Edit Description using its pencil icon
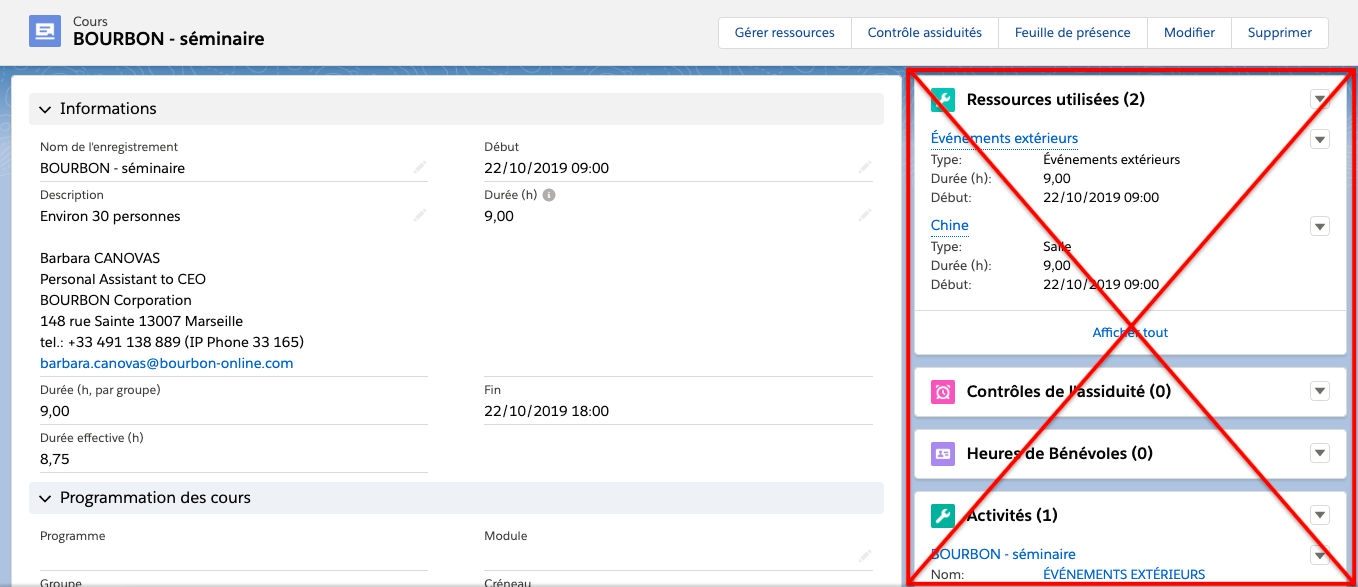Screen dimensions: 1358x587 coord(419,216)
